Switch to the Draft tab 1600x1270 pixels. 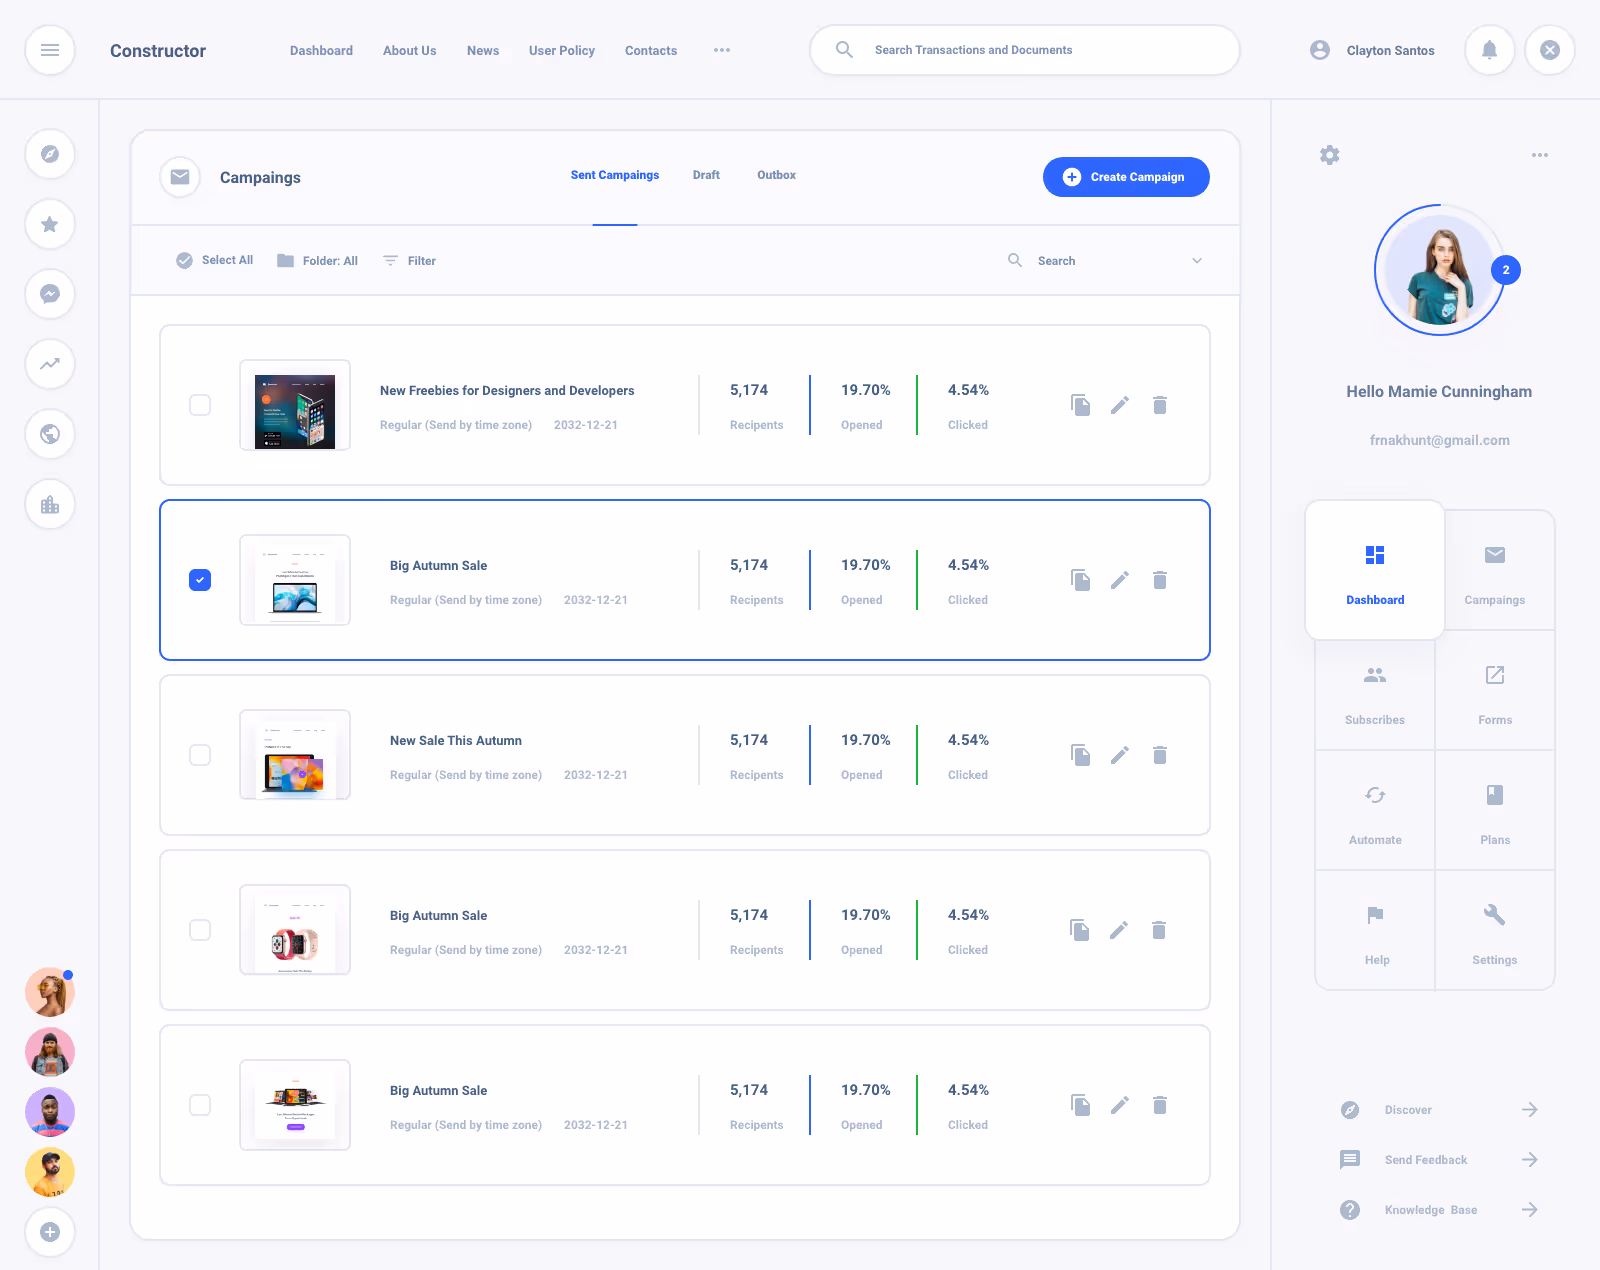[x=706, y=175]
